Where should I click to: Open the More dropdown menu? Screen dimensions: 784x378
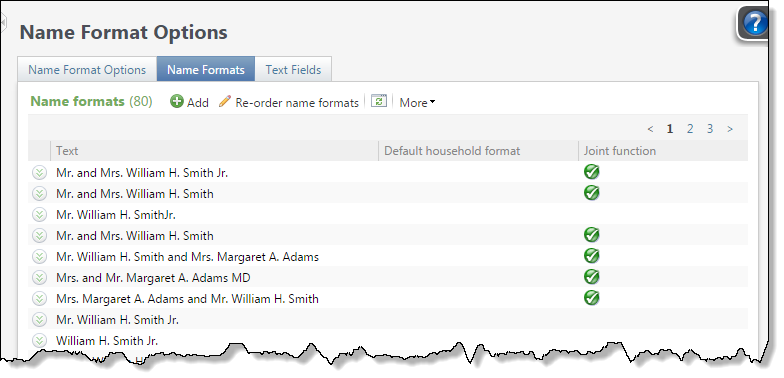point(417,102)
